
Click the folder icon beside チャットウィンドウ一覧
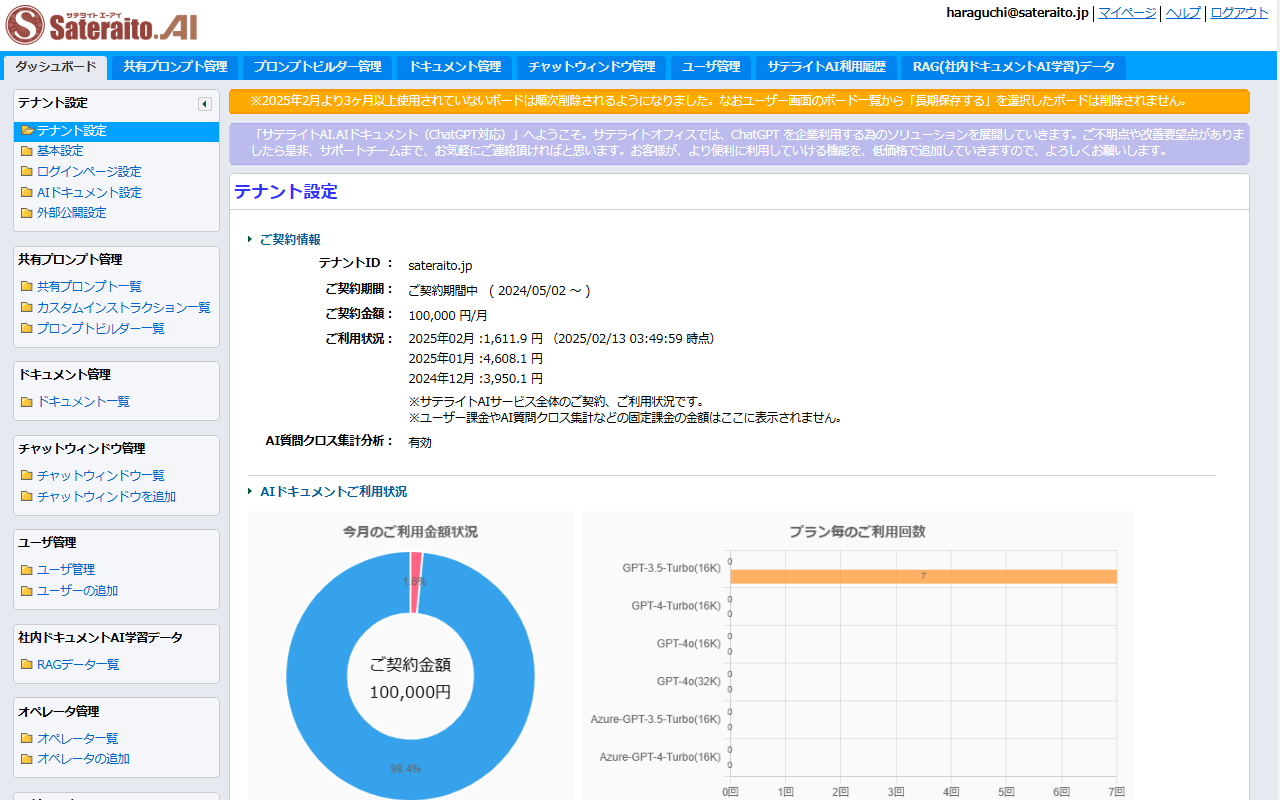(x=25, y=475)
